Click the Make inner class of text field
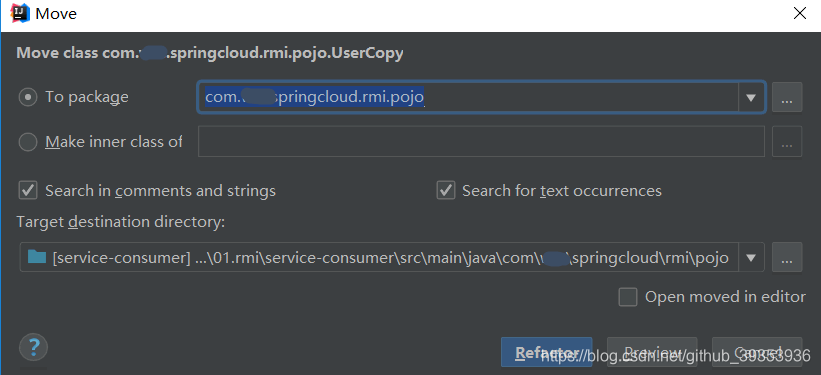 tap(481, 141)
